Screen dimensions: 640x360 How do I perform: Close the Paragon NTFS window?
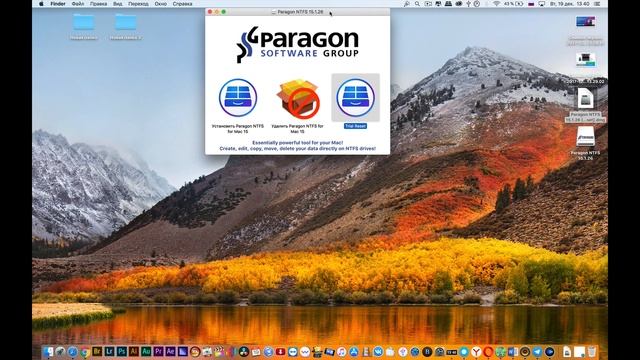[210, 12]
